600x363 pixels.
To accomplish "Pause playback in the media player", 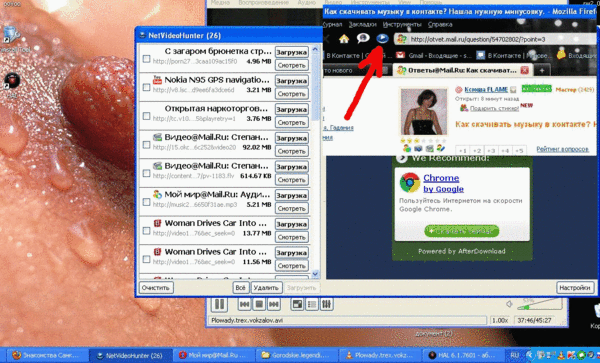I will click(220, 304).
